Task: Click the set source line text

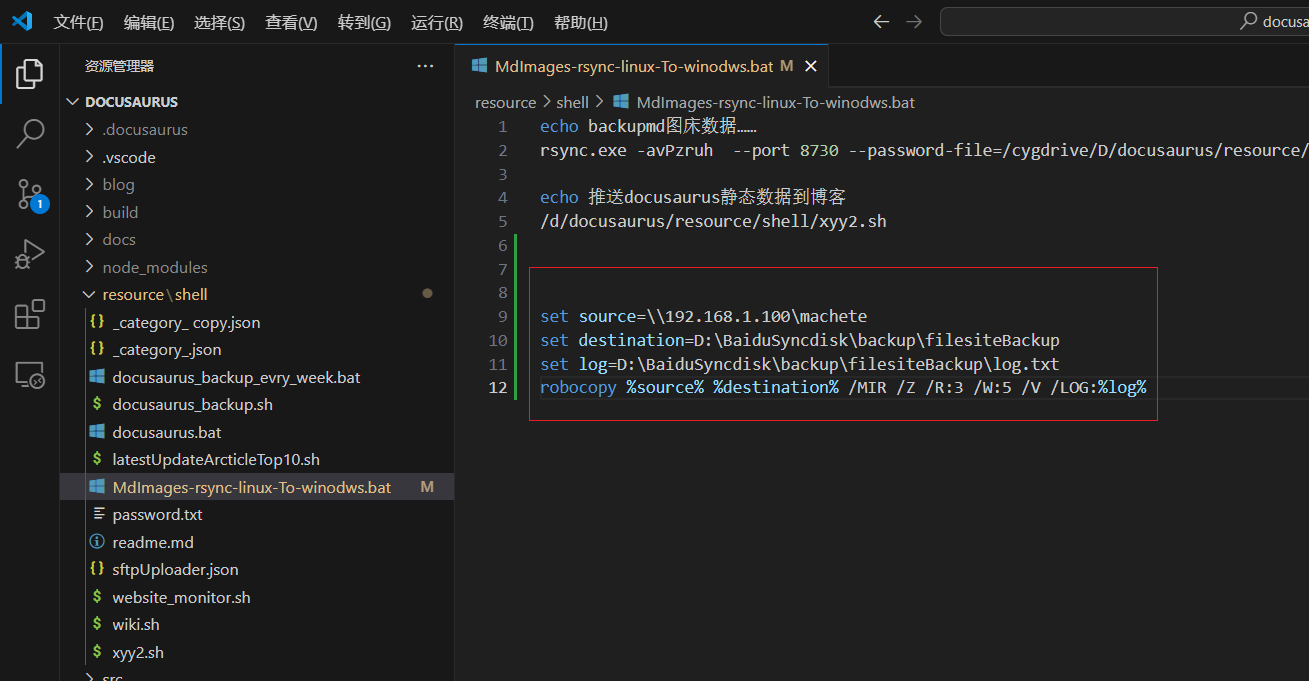Action: (x=703, y=316)
